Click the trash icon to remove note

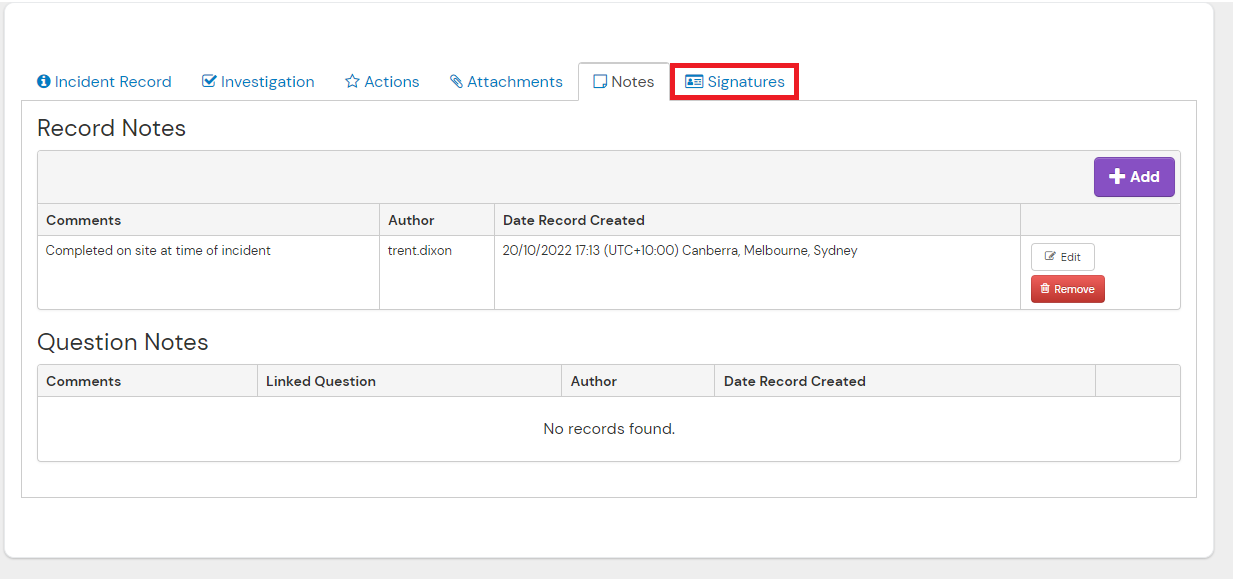click(x=1045, y=289)
